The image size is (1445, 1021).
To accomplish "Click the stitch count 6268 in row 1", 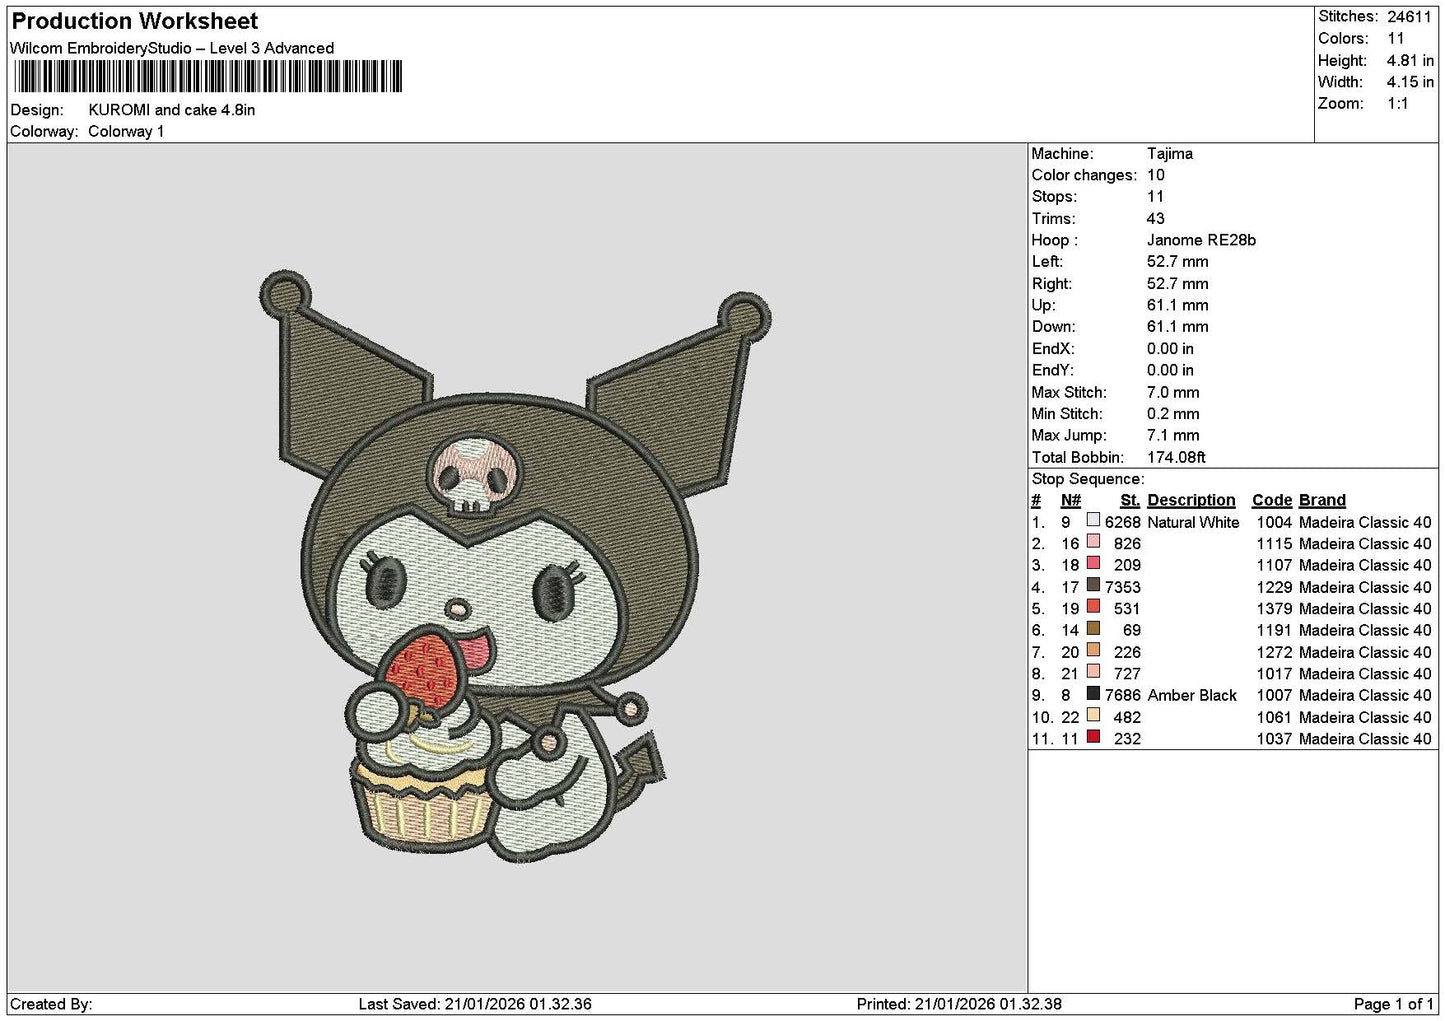I will (x=1123, y=522).
